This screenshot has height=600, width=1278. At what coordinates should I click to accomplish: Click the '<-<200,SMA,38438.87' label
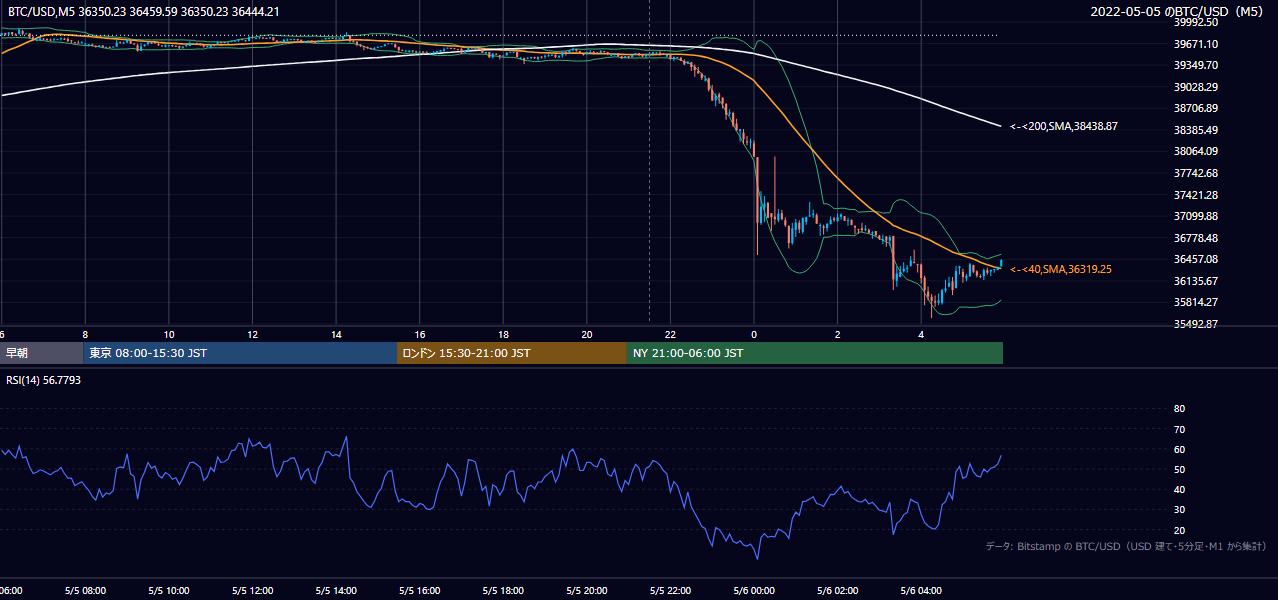1064,127
